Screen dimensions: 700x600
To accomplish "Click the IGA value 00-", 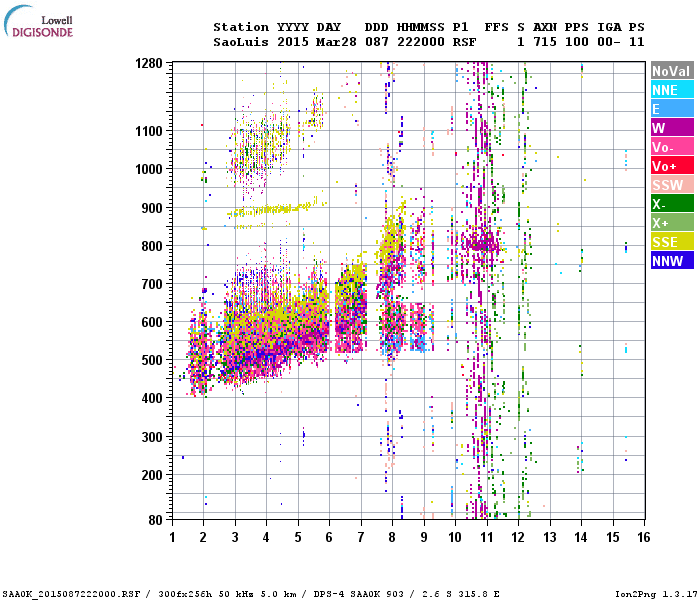I will 609,42.
